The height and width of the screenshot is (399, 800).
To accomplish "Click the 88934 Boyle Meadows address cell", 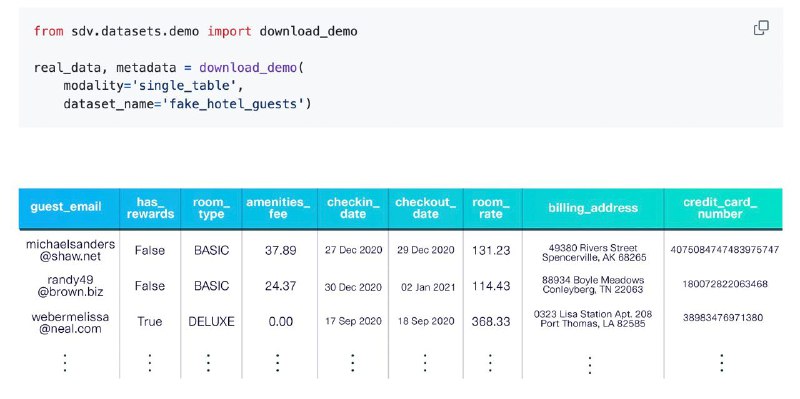I will point(593,285).
